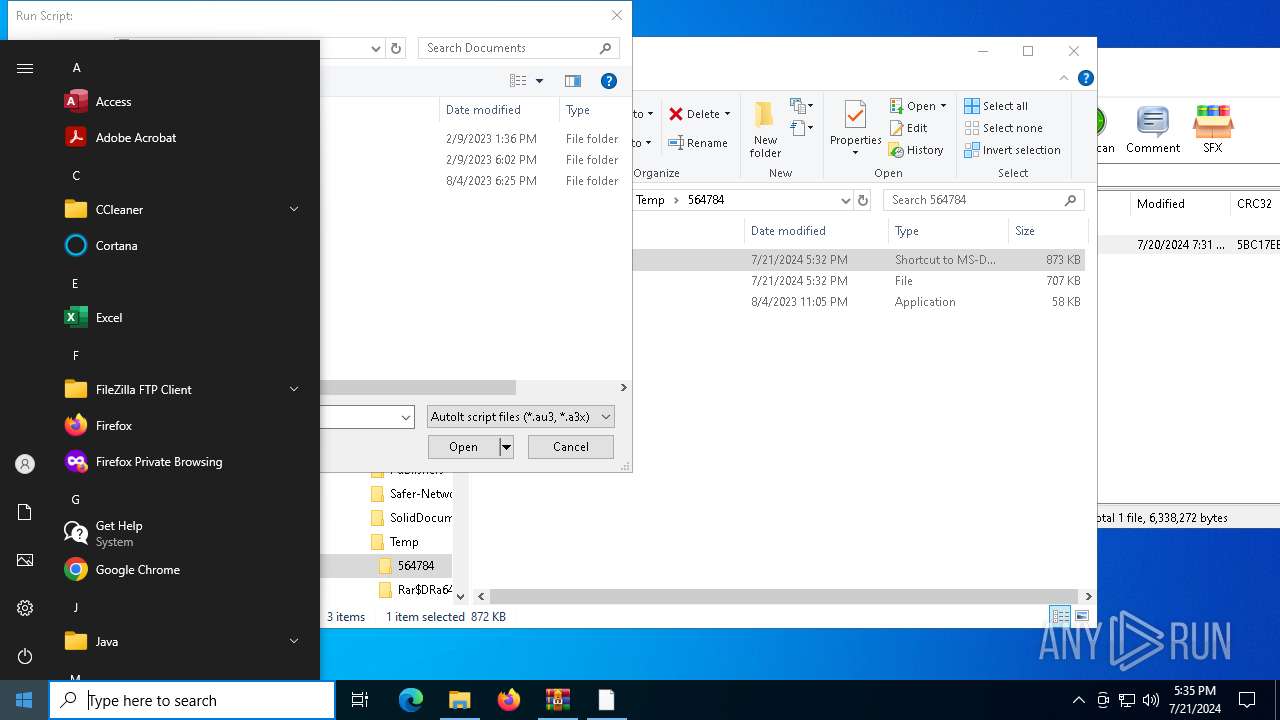Switch Explorer to details view

click(x=1060, y=616)
